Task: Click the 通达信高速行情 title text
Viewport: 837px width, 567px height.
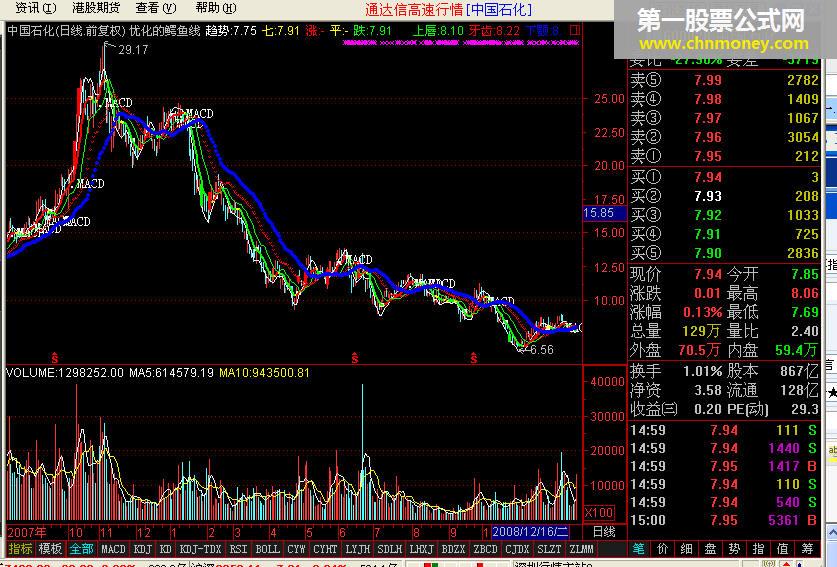Action: 414,10
